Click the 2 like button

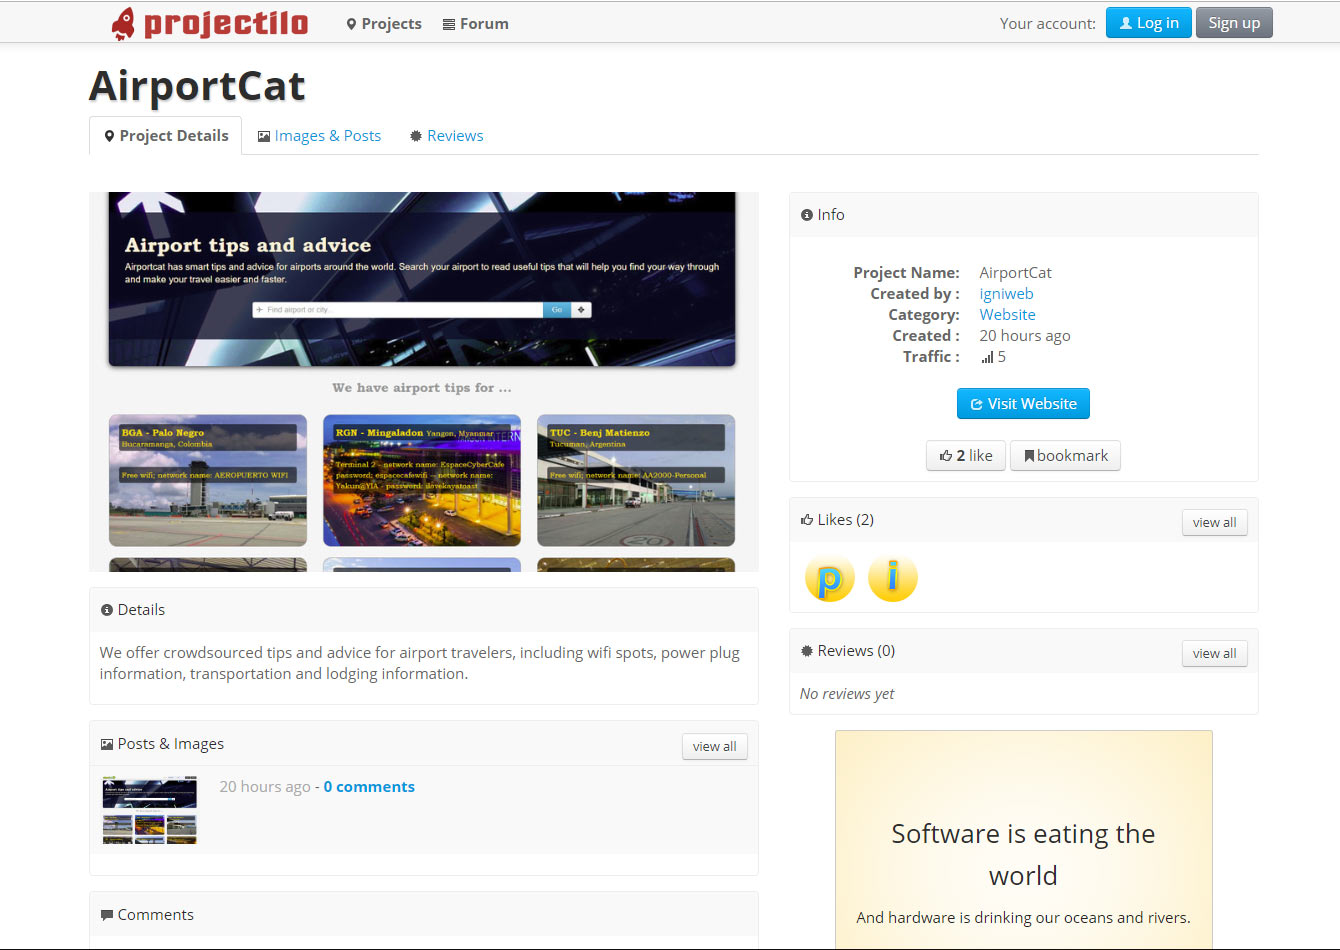(966, 456)
